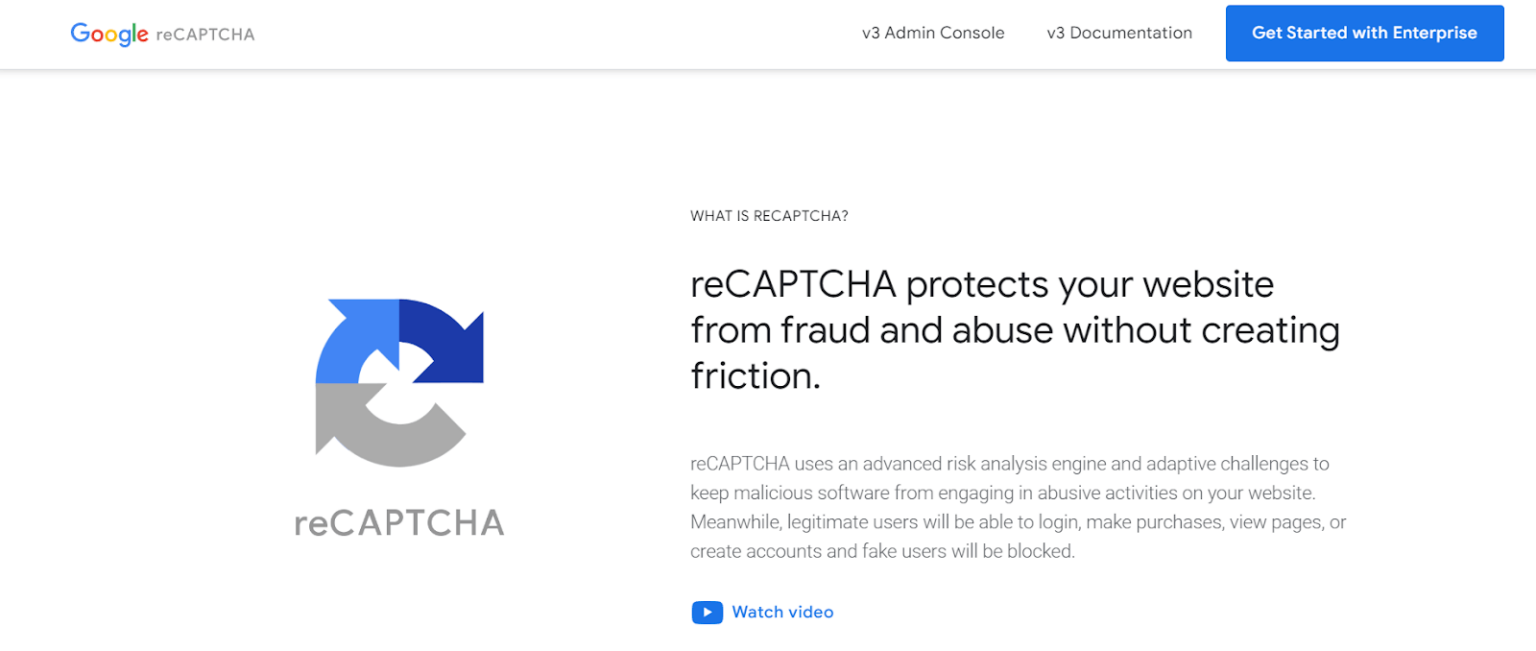Select the paragraph describing the risk analysis engine
The width and height of the screenshot is (1536, 651).
click(1017, 506)
